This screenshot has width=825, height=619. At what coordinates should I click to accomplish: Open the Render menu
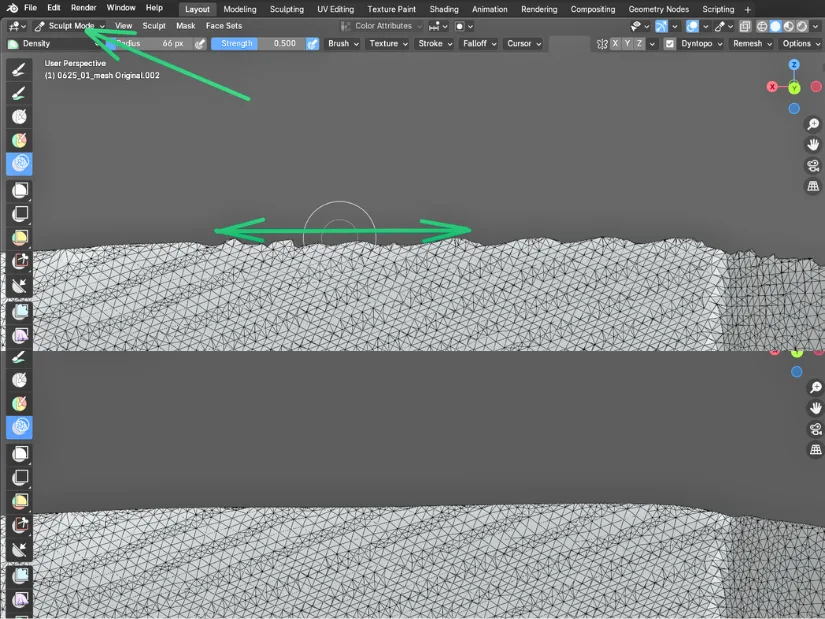point(84,8)
